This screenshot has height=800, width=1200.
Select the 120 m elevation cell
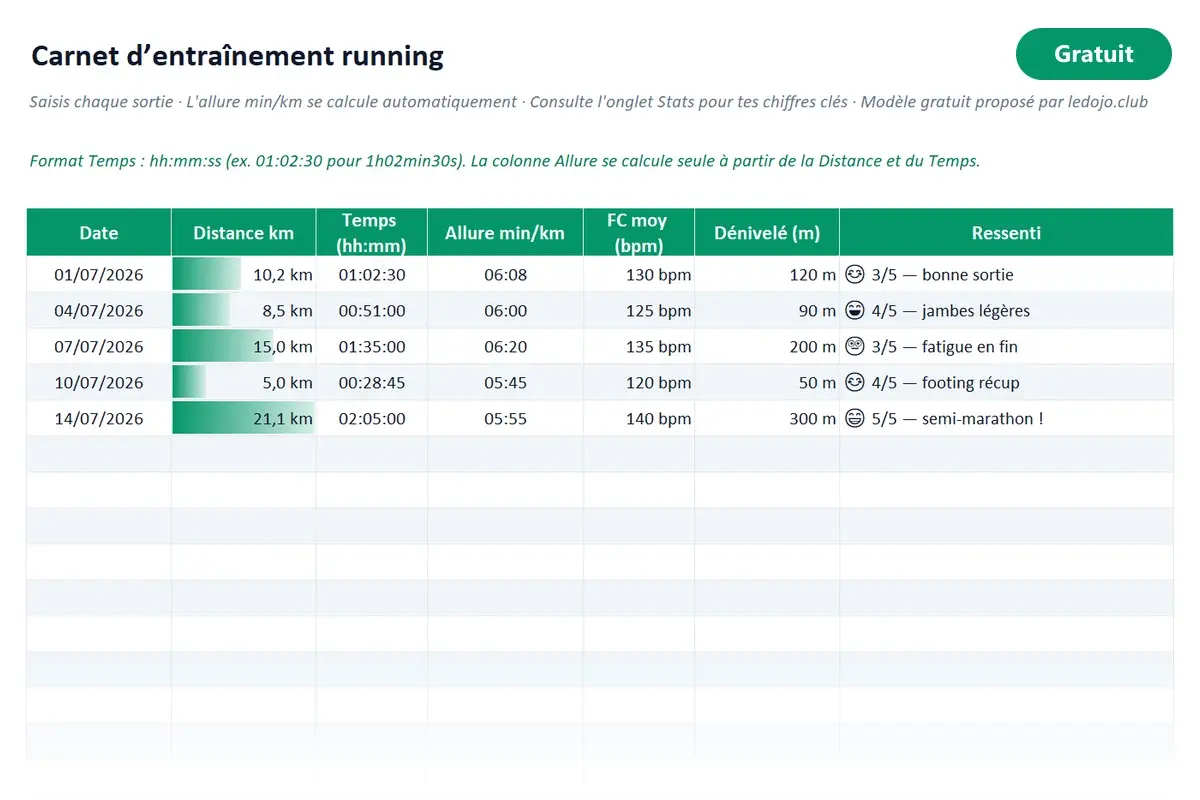coord(767,275)
